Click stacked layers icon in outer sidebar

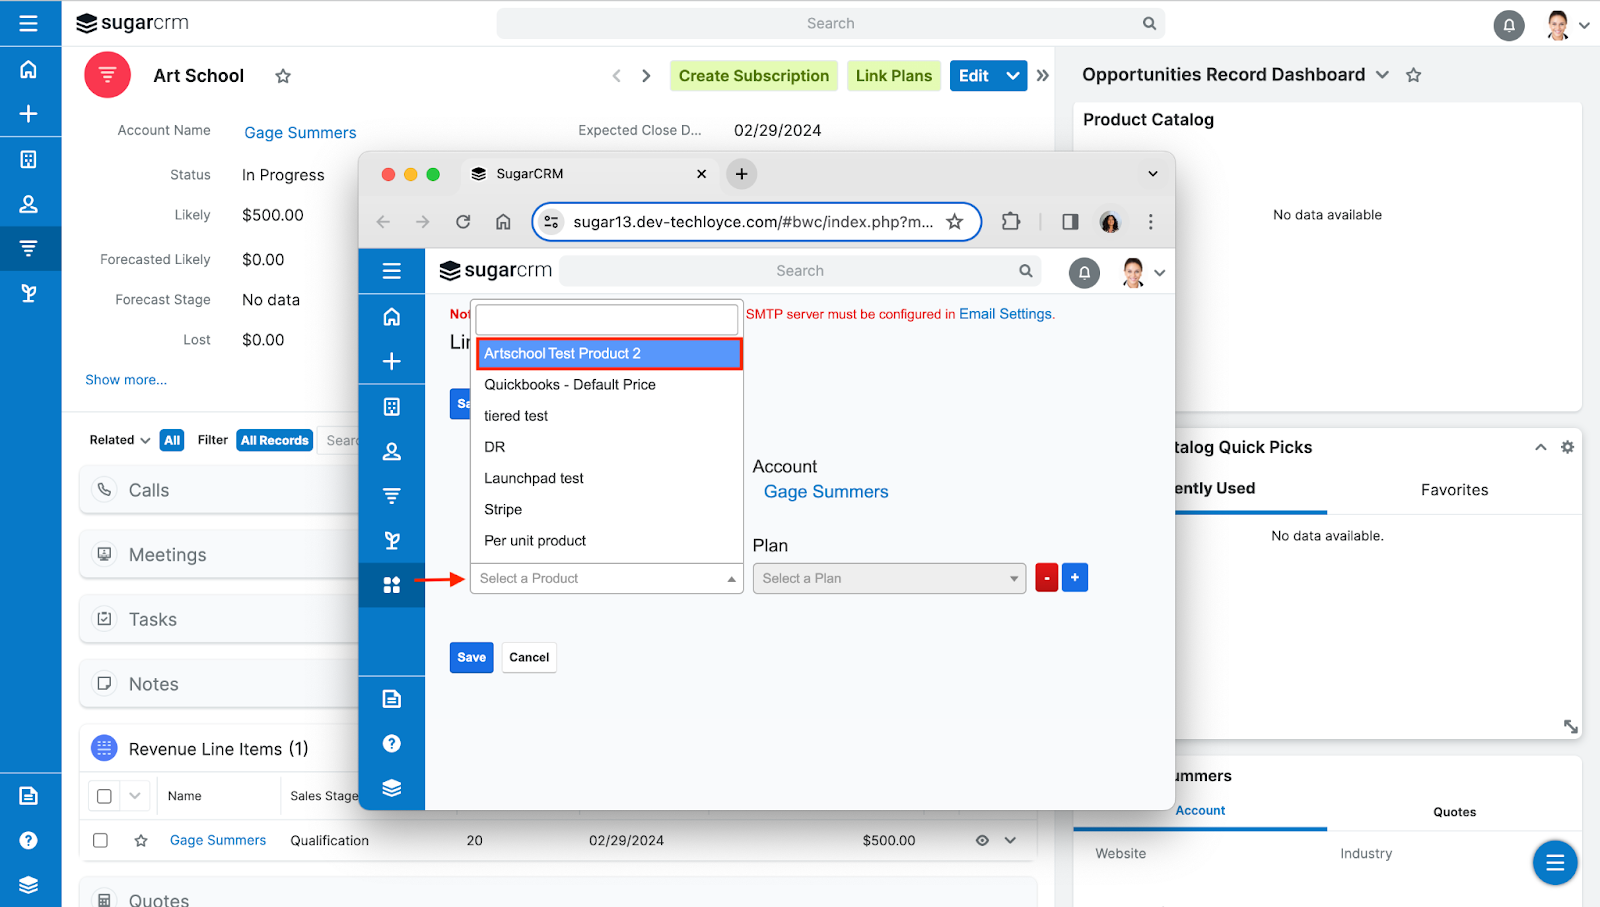28,885
